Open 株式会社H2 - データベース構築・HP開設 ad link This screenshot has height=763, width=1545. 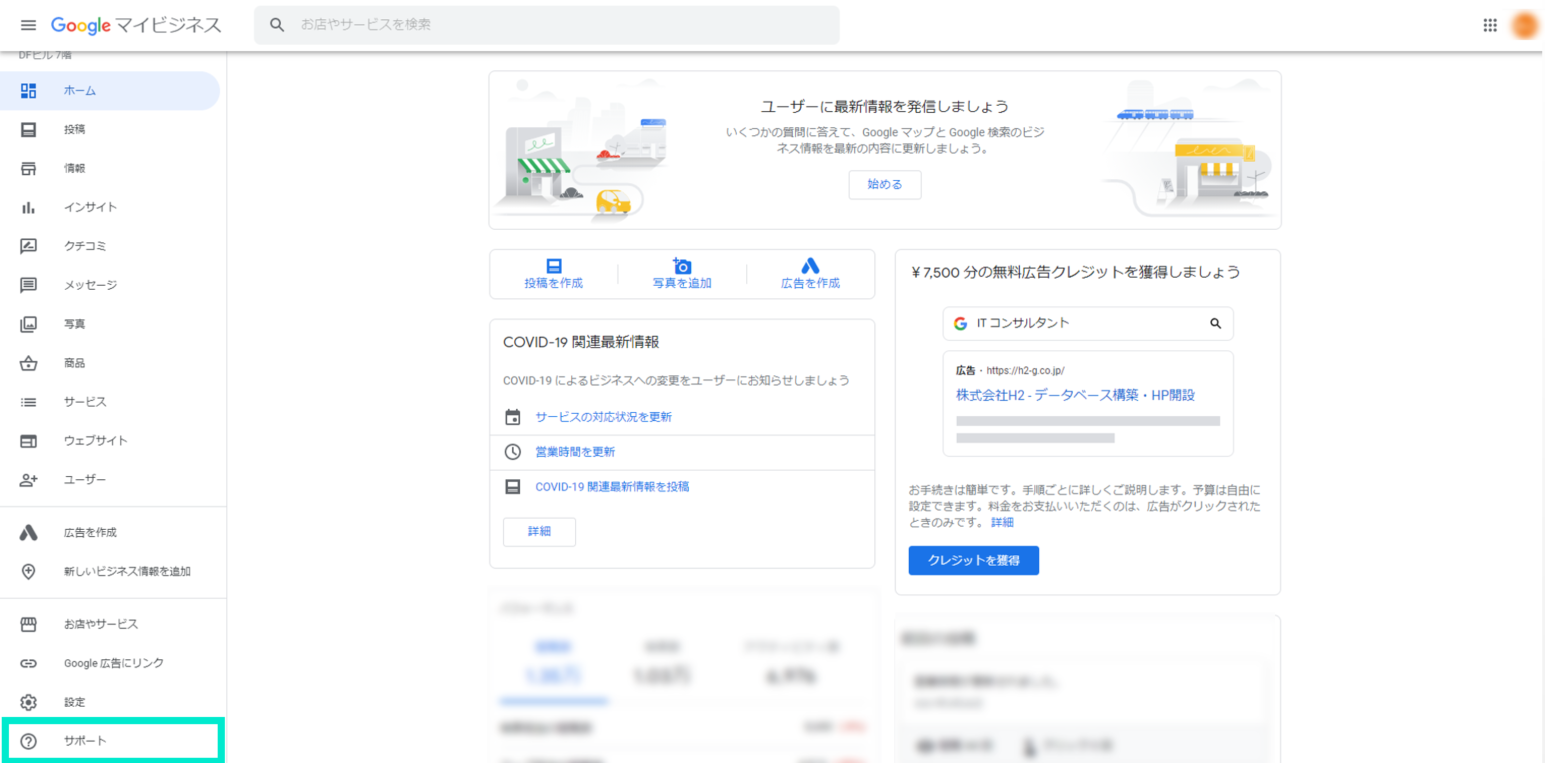pyautogui.click(x=1075, y=395)
